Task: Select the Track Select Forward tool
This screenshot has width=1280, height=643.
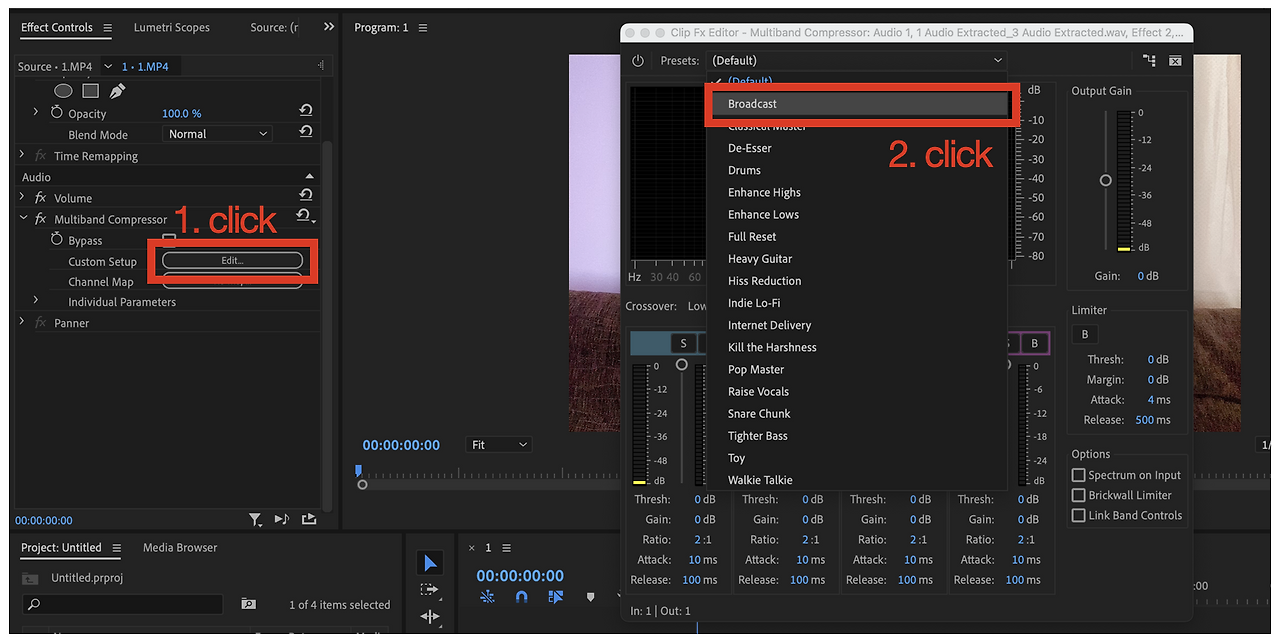Action: click(430, 591)
